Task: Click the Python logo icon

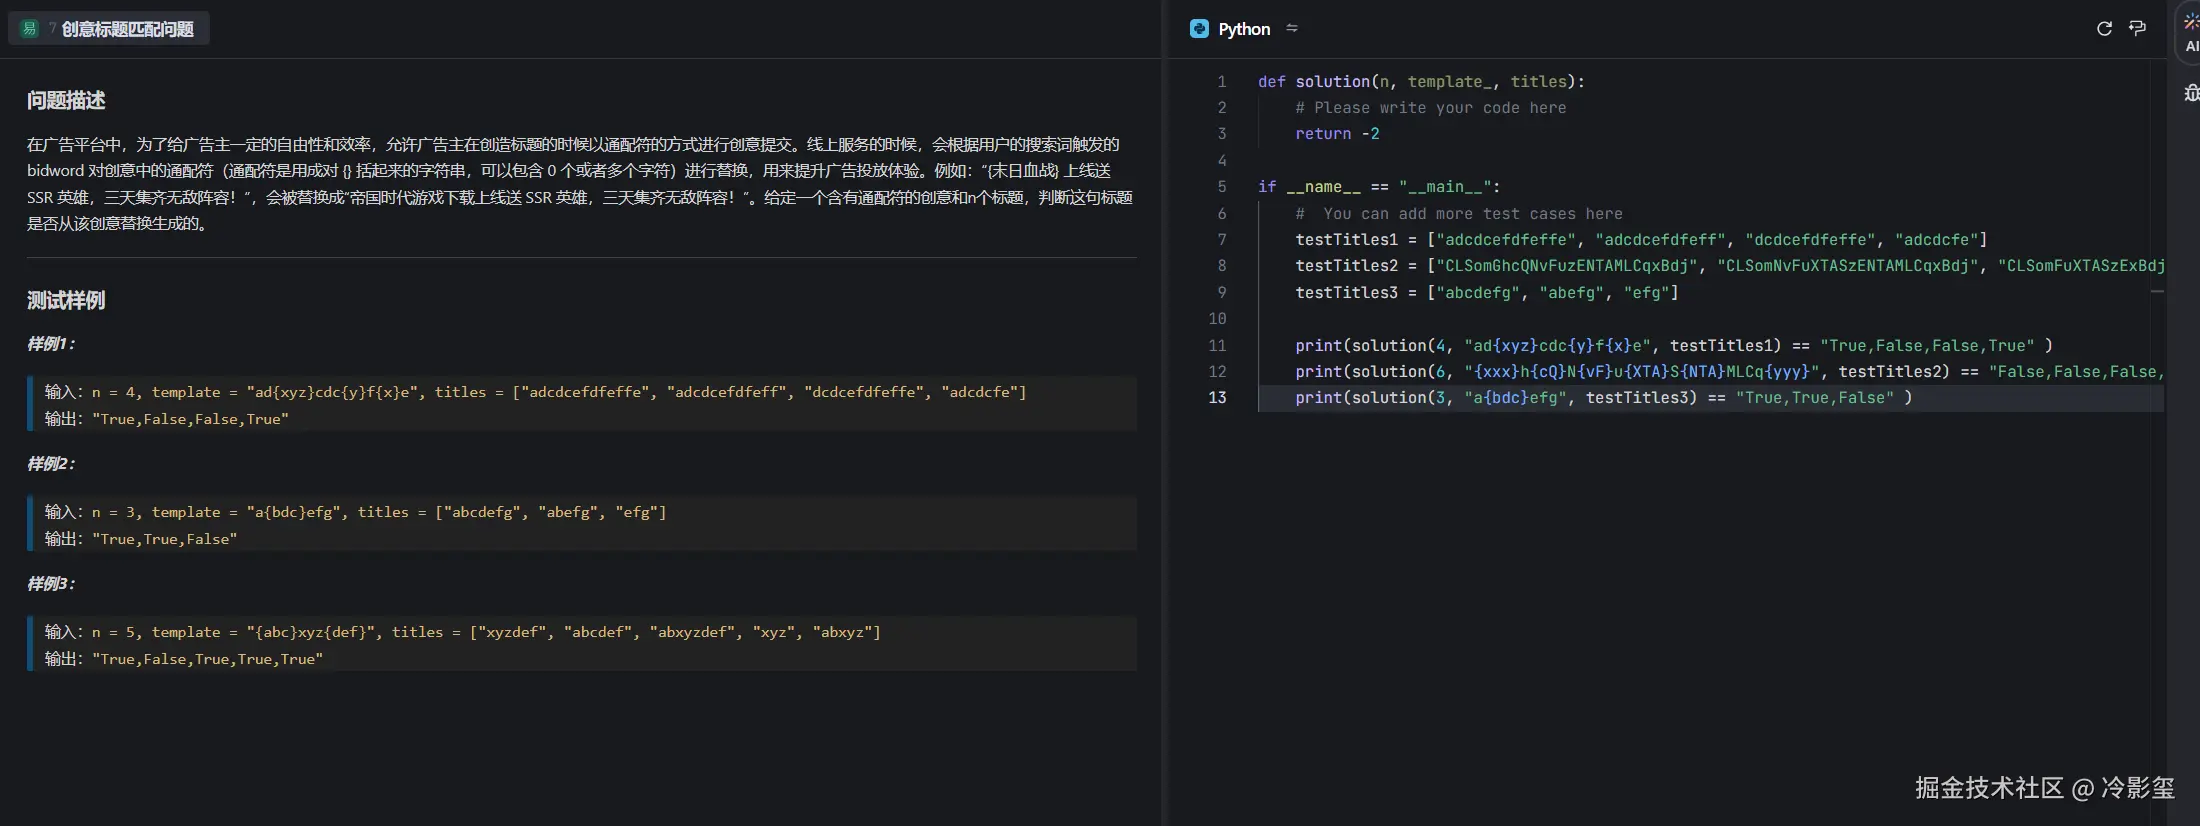Action: (1199, 29)
